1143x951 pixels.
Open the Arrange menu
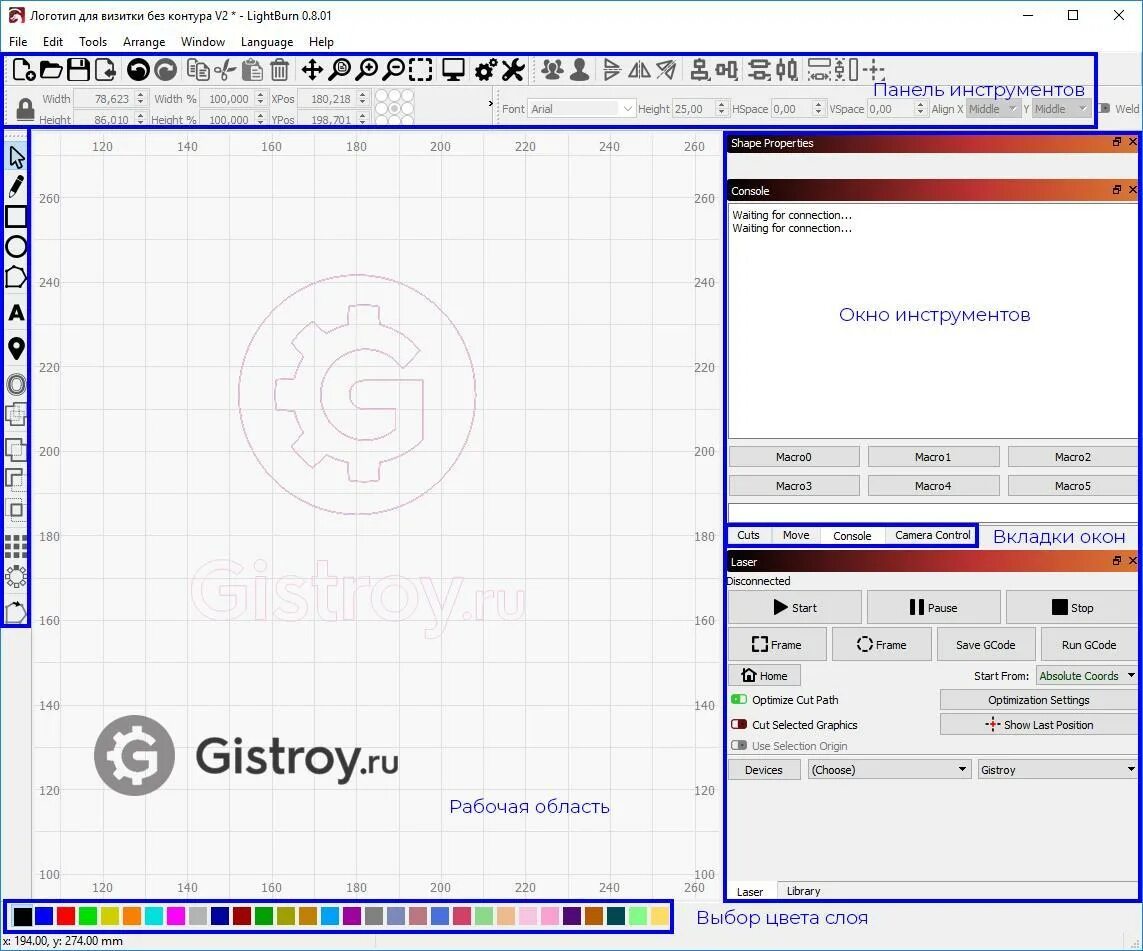144,42
